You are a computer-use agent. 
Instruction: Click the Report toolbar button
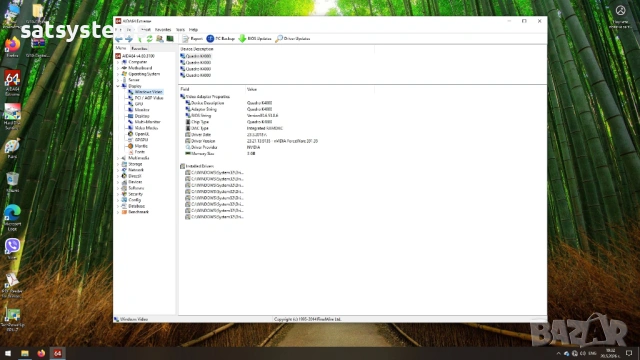(x=192, y=39)
